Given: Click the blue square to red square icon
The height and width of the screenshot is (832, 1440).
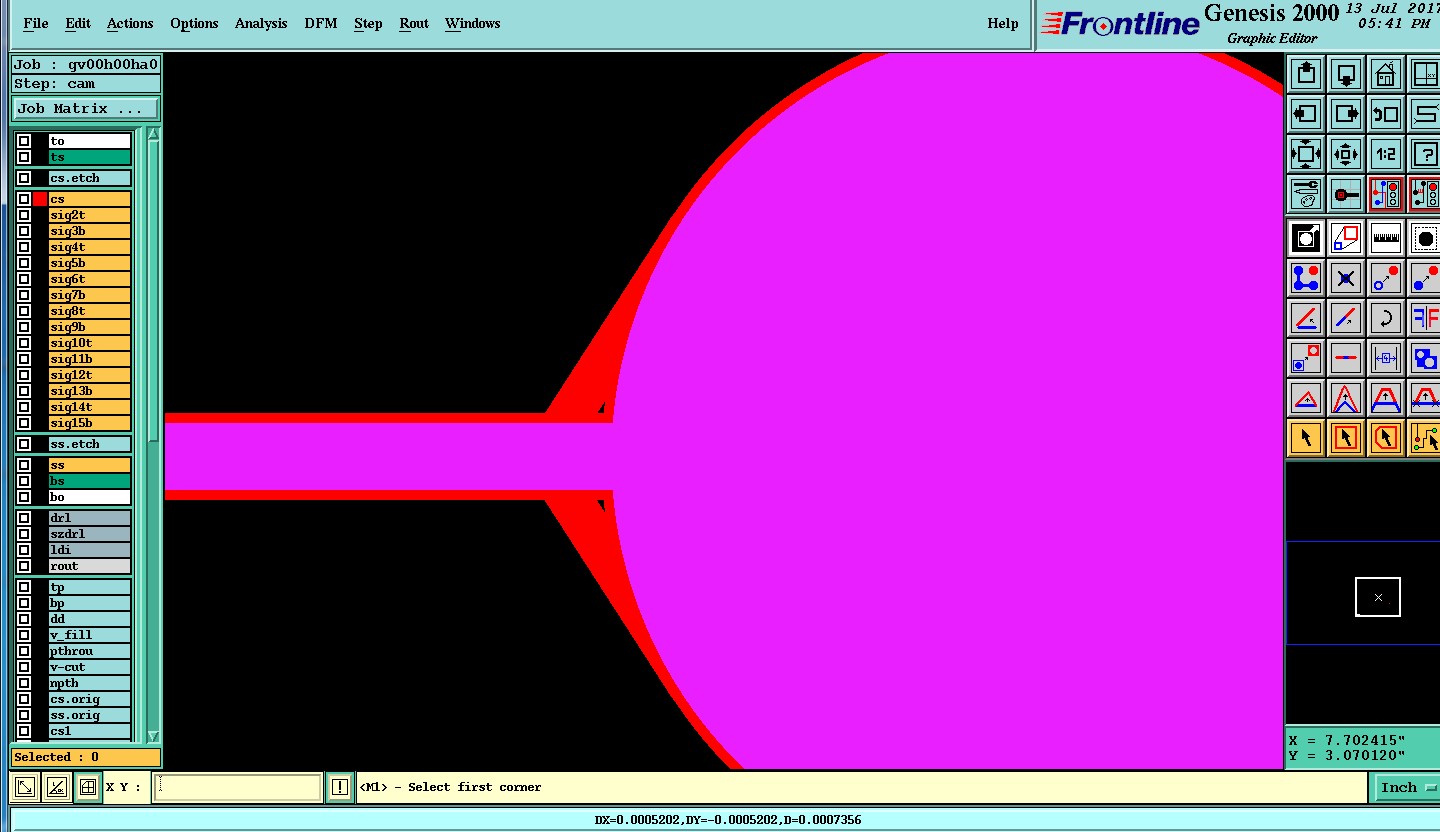Looking at the screenshot, I should tap(1306, 358).
